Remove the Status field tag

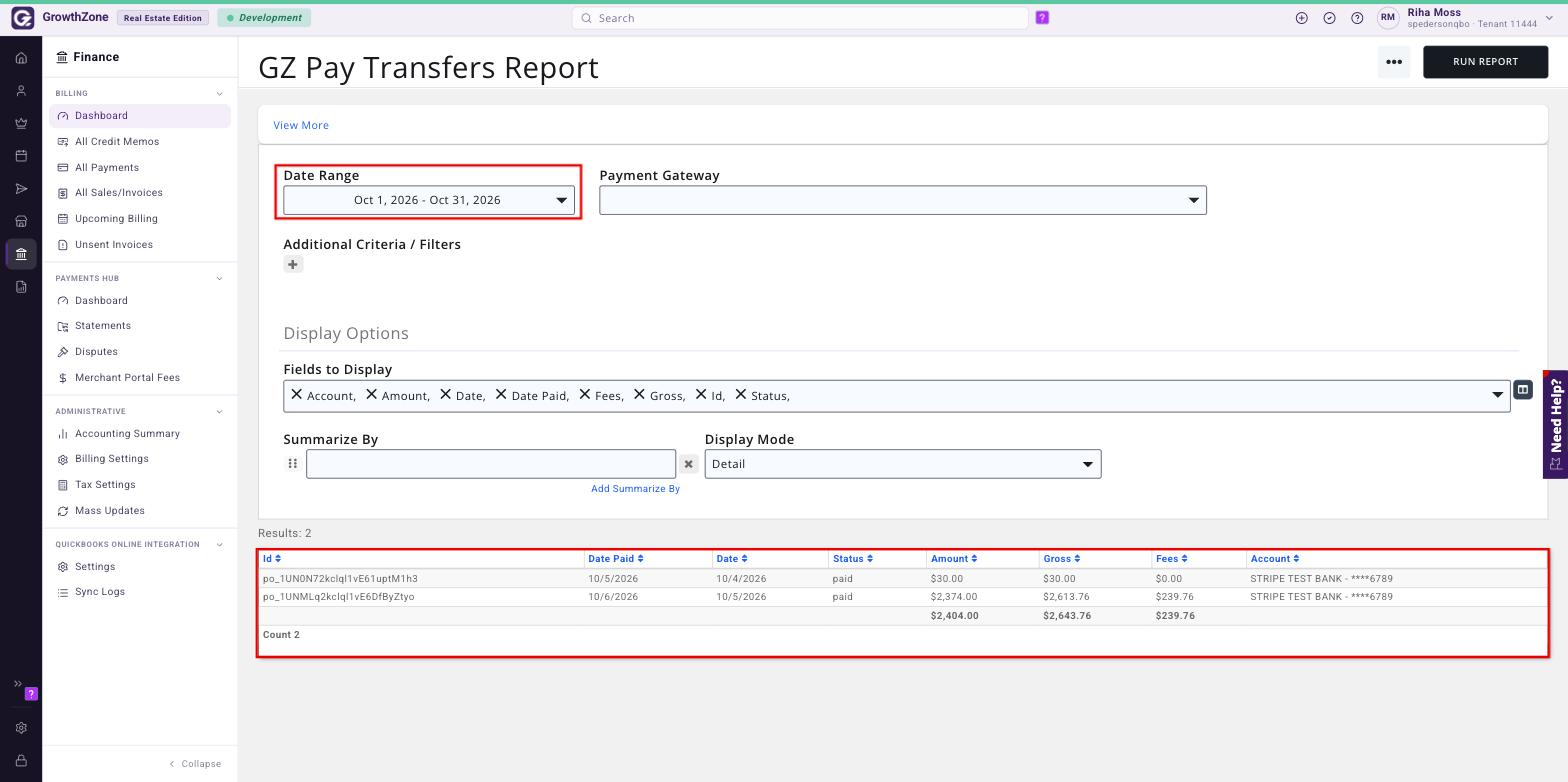coord(741,395)
